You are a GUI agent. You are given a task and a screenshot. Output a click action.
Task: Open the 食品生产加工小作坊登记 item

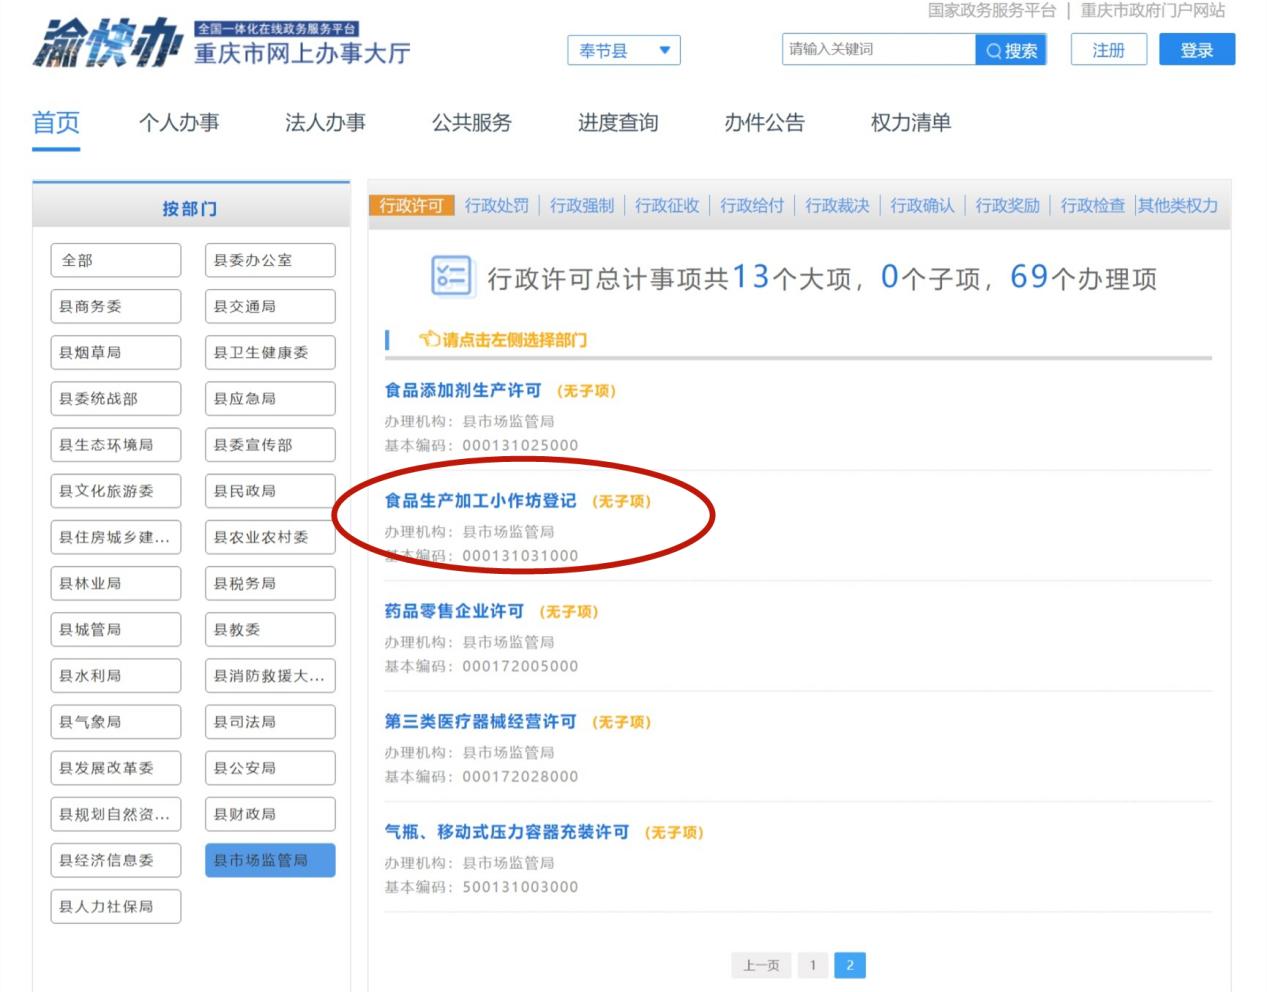[480, 500]
